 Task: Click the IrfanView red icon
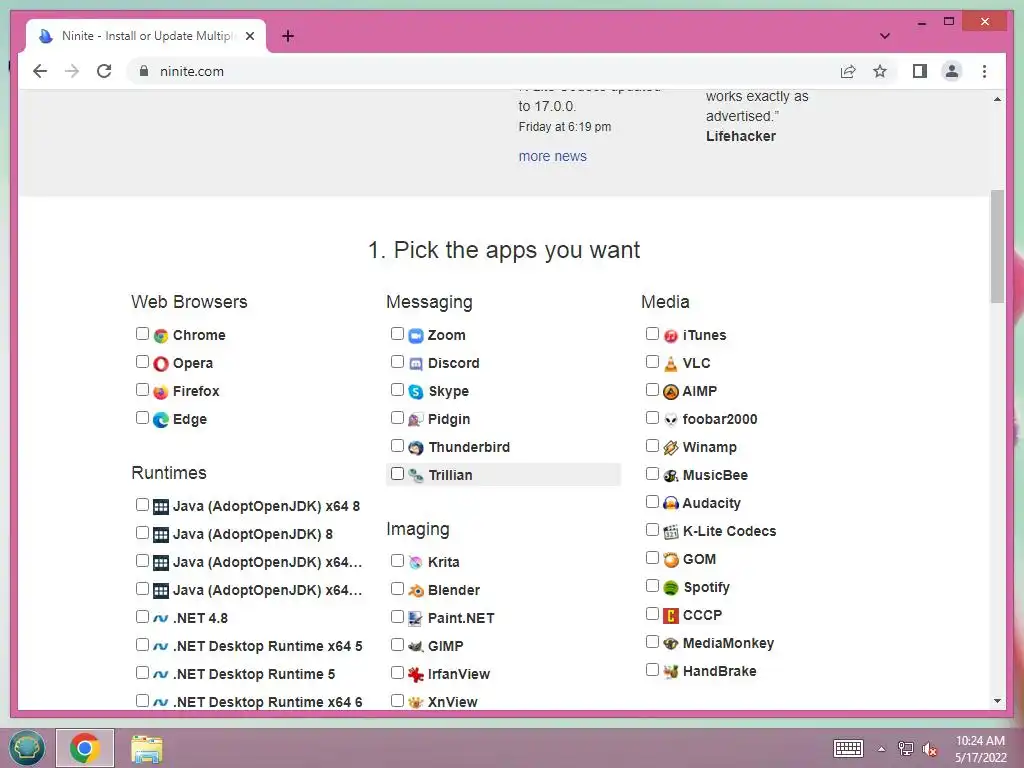(416, 675)
